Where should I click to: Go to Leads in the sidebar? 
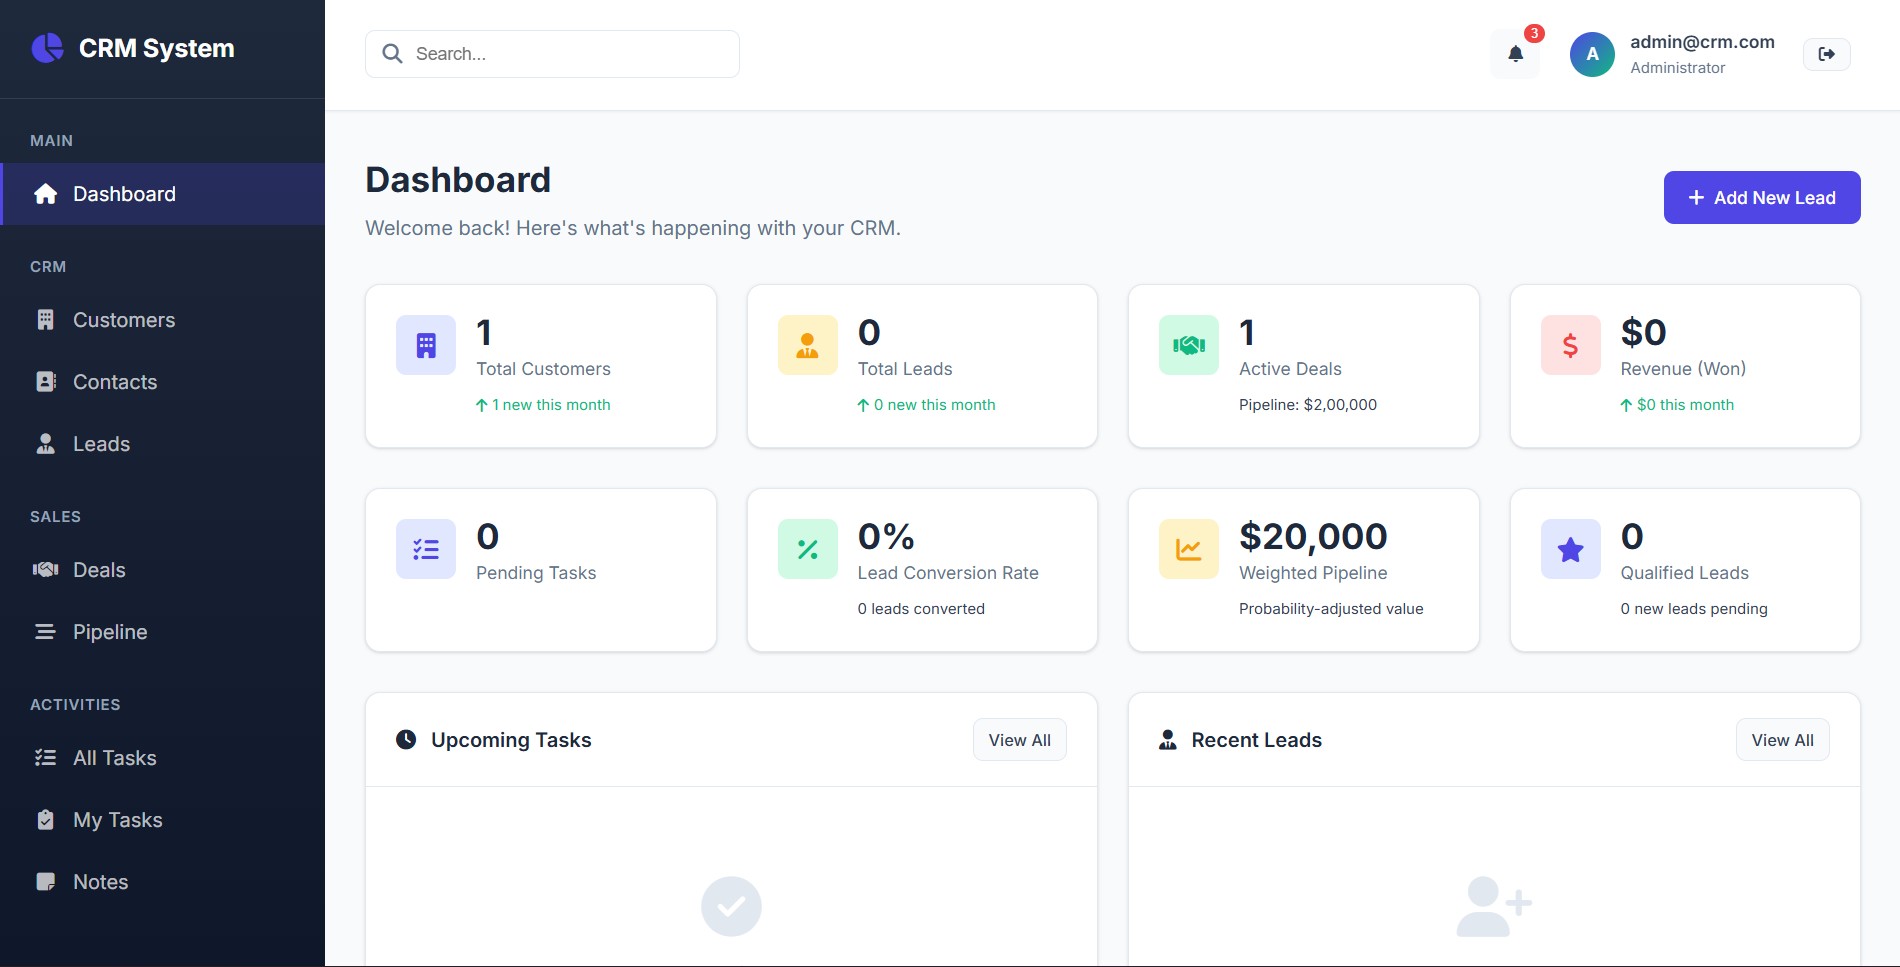[101, 444]
